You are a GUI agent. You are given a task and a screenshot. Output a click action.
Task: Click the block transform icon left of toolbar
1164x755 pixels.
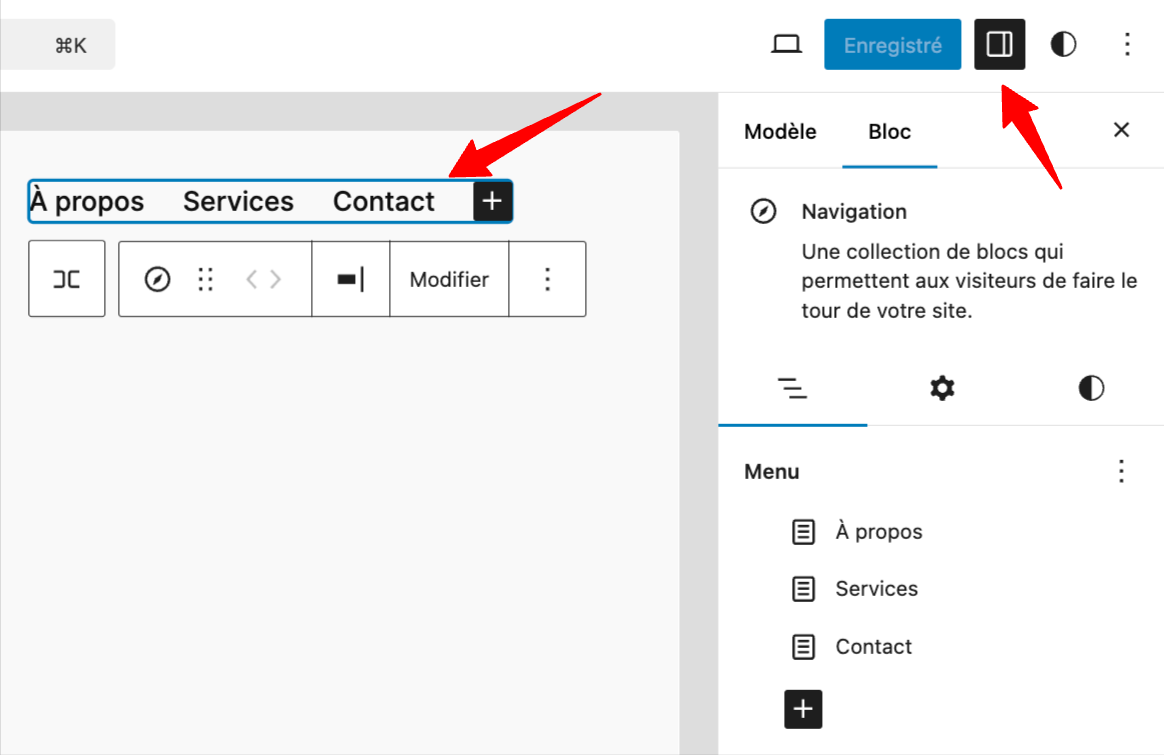pyautogui.click(x=66, y=279)
